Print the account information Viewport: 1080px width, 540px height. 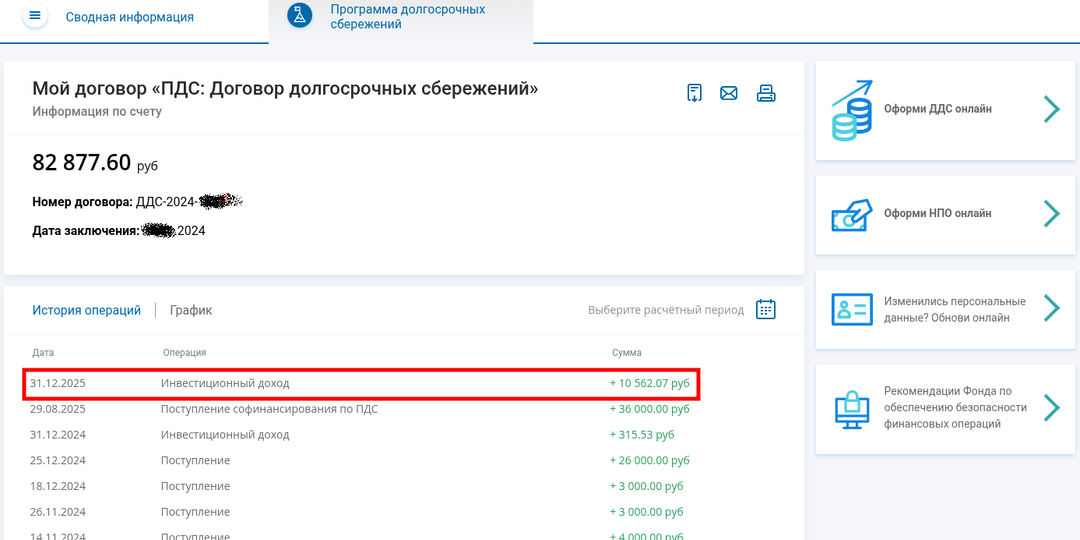[766, 93]
